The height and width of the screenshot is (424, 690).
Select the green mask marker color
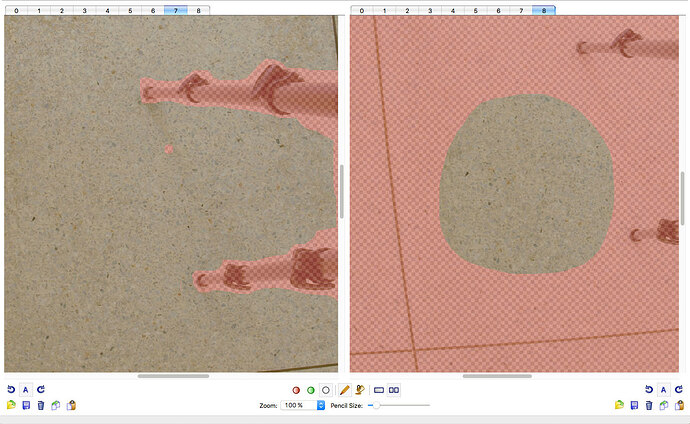point(311,390)
